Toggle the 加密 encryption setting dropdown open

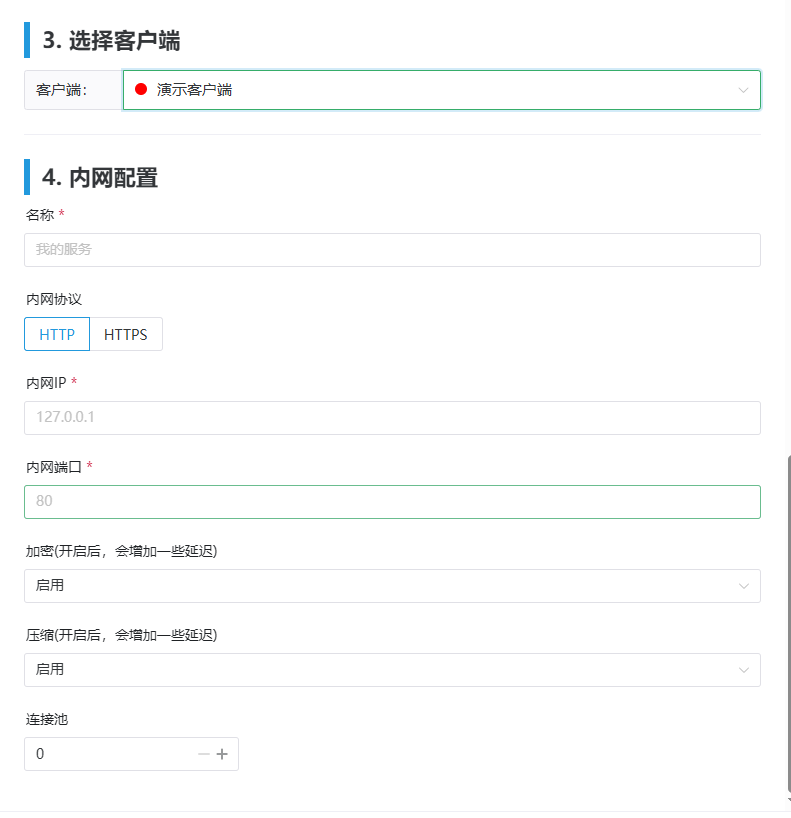pyautogui.click(x=391, y=586)
